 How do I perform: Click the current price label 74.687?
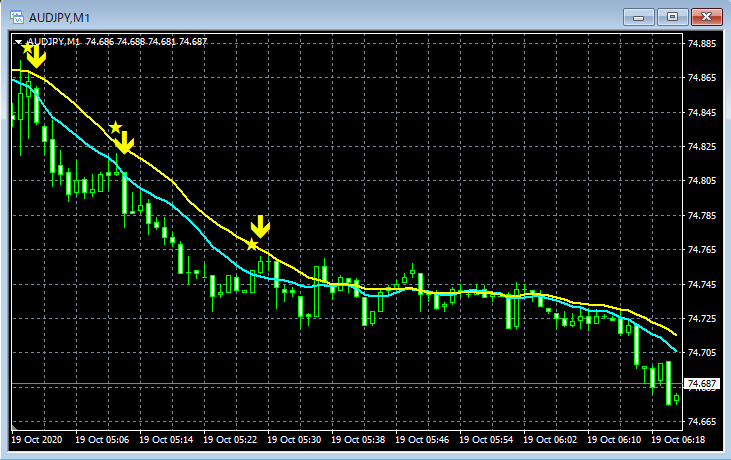click(701, 384)
